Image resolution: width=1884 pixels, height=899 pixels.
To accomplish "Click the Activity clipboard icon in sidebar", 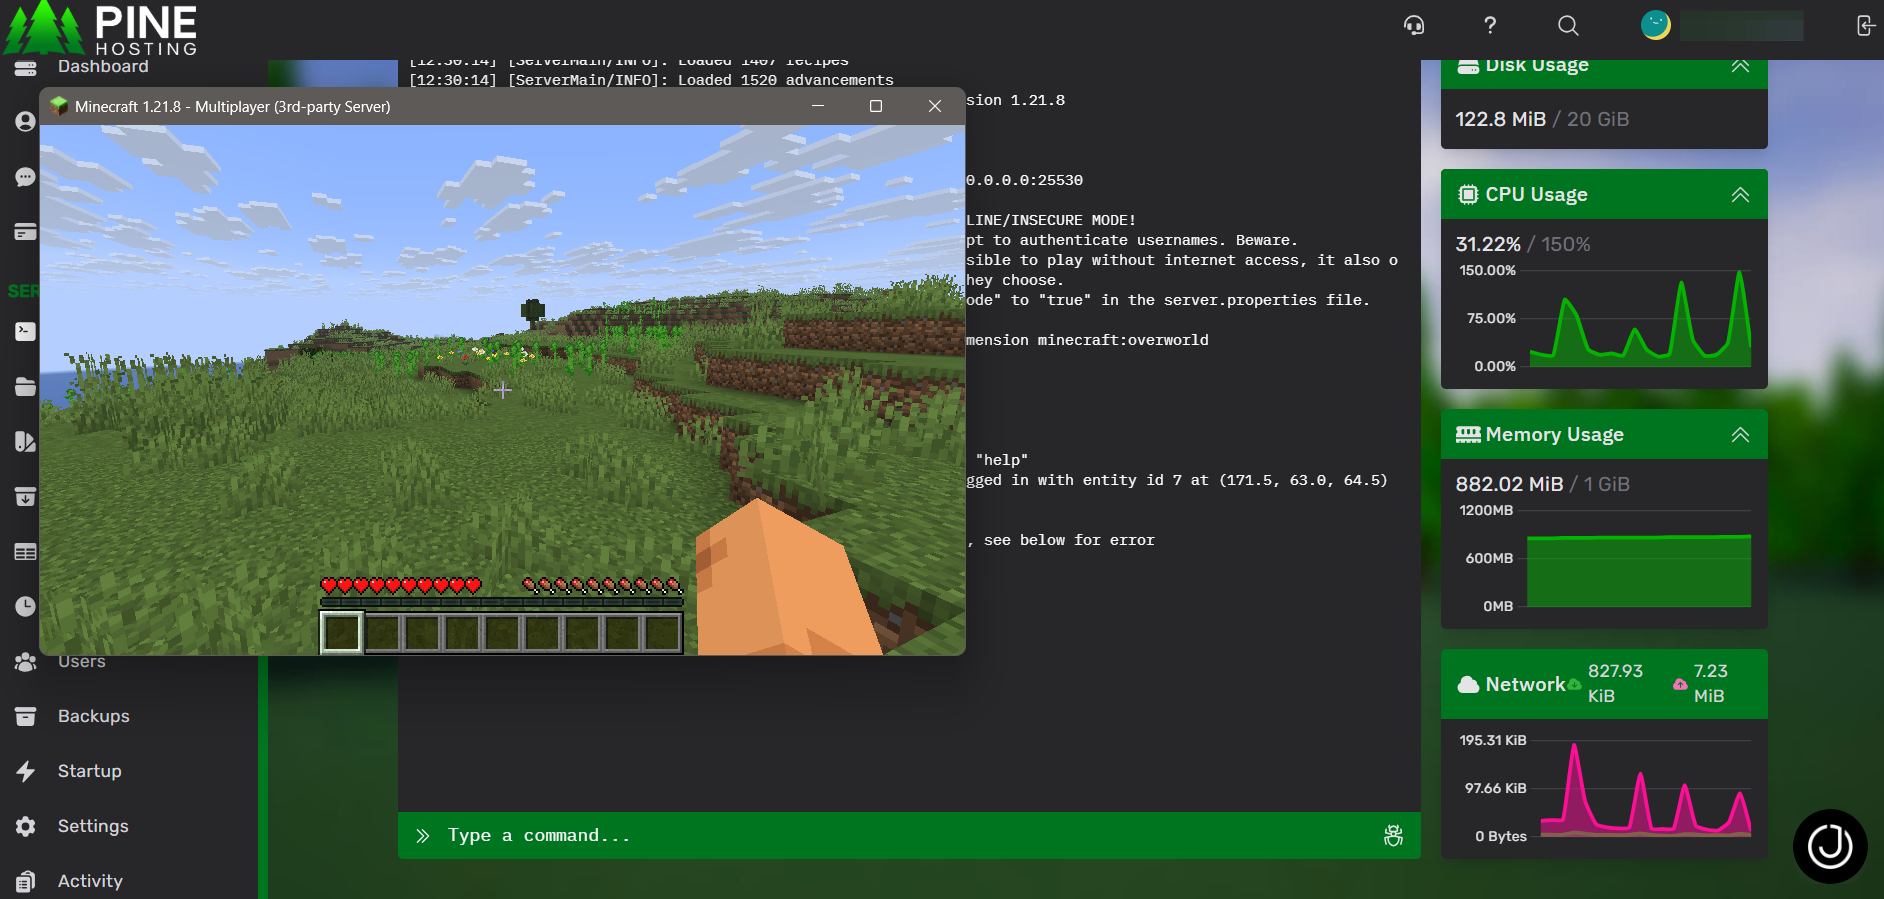I will pos(25,881).
